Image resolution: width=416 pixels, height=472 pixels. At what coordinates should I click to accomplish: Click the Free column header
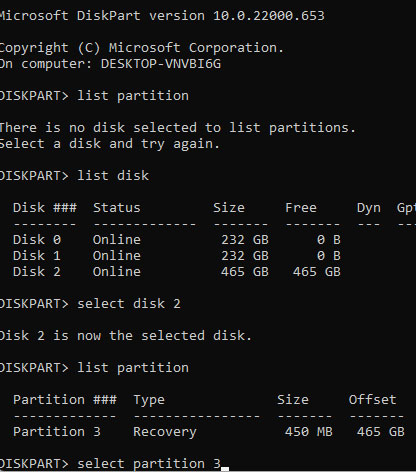point(301,208)
